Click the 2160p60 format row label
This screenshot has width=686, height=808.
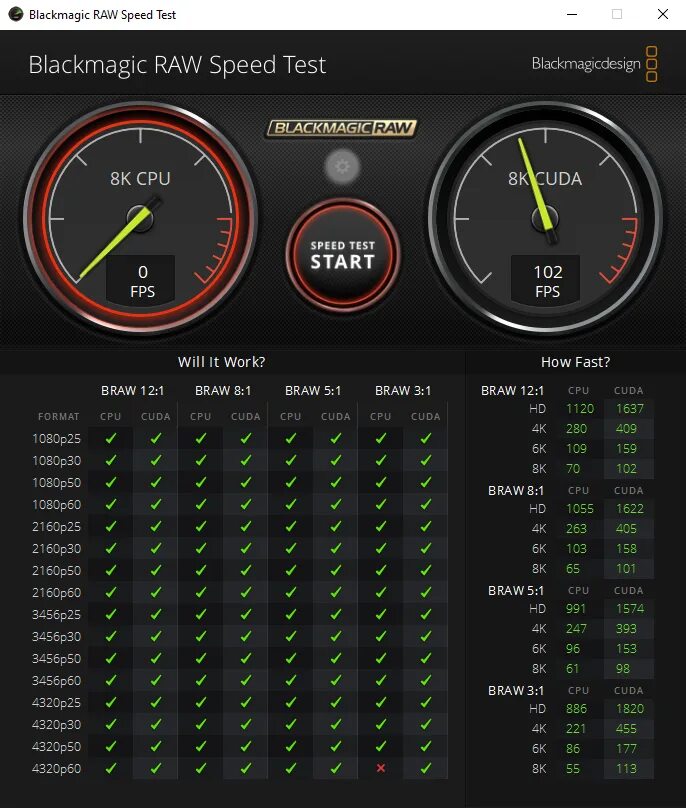tap(56, 593)
